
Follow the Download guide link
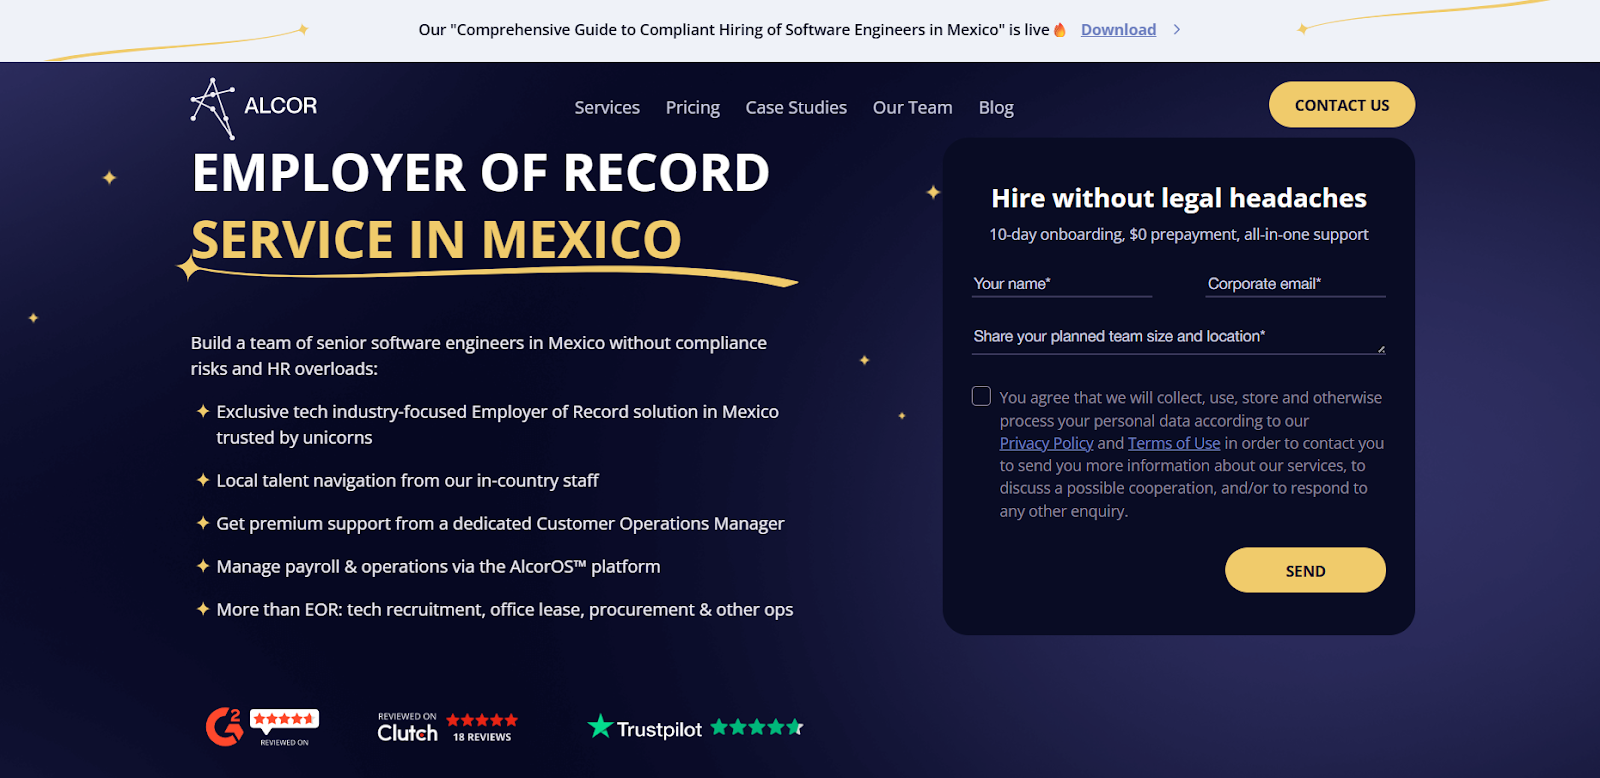tap(1118, 30)
